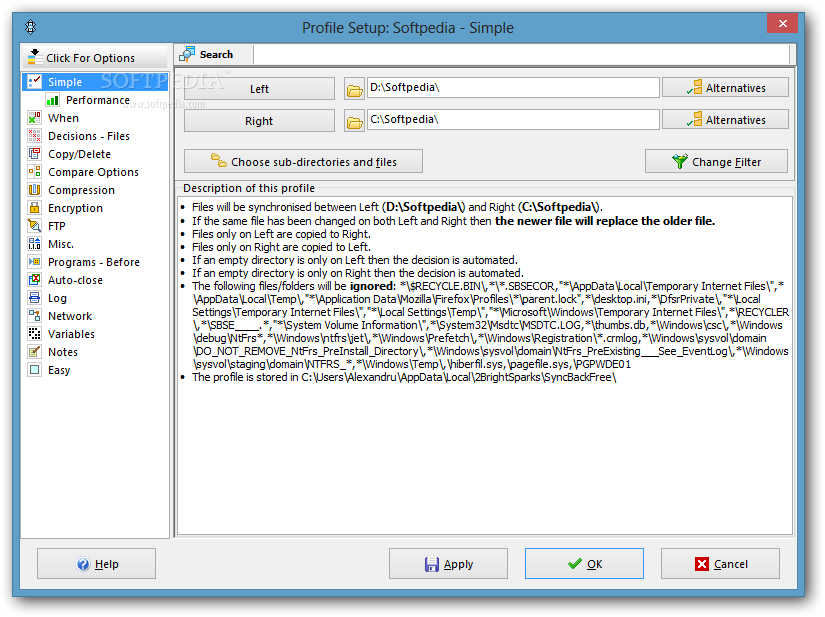Close the Profile Setup window

point(782,24)
